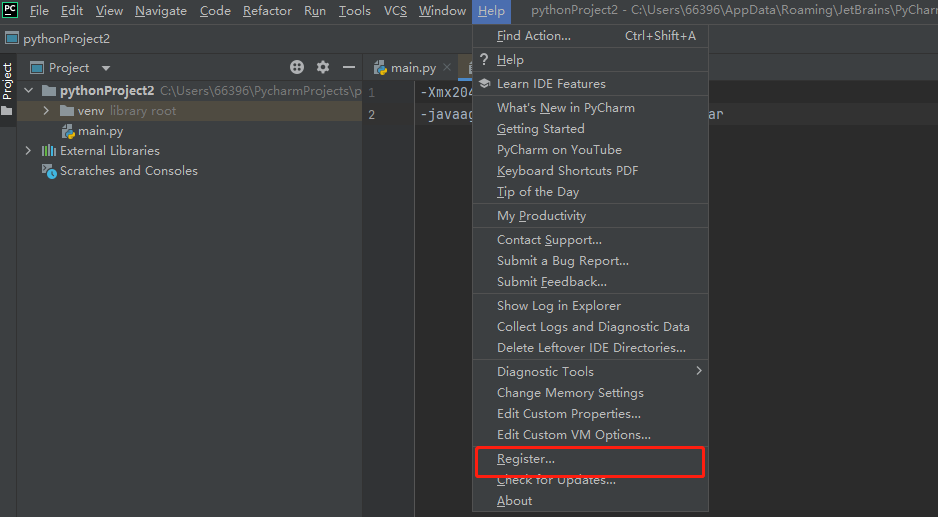Image resolution: width=938 pixels, height=517 pixels.
Task: Click the locate target crosshair icon
Action: click(x=297, y=67)
